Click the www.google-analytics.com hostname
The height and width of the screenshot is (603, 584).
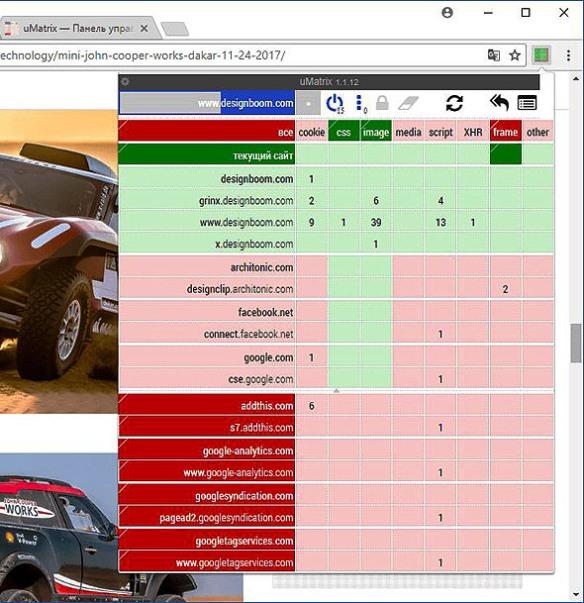pyautogui.click(x=207, y=472)
